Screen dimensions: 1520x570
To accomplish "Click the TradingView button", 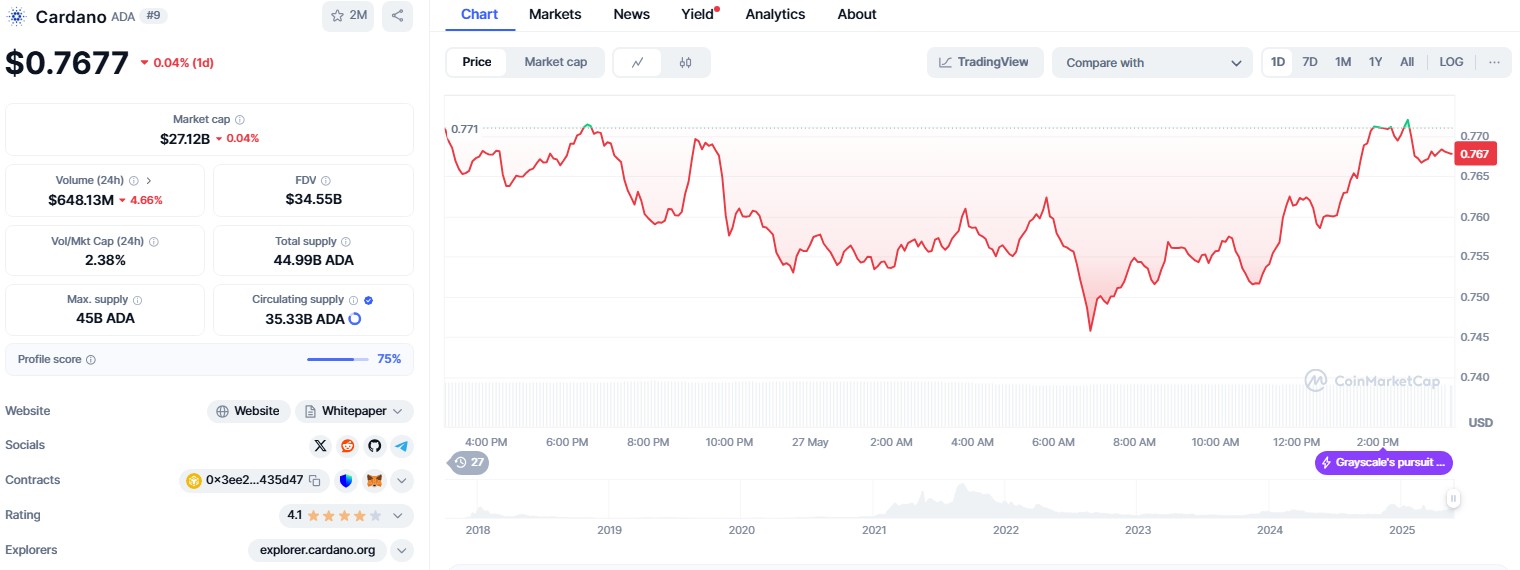I will [984, 62].
